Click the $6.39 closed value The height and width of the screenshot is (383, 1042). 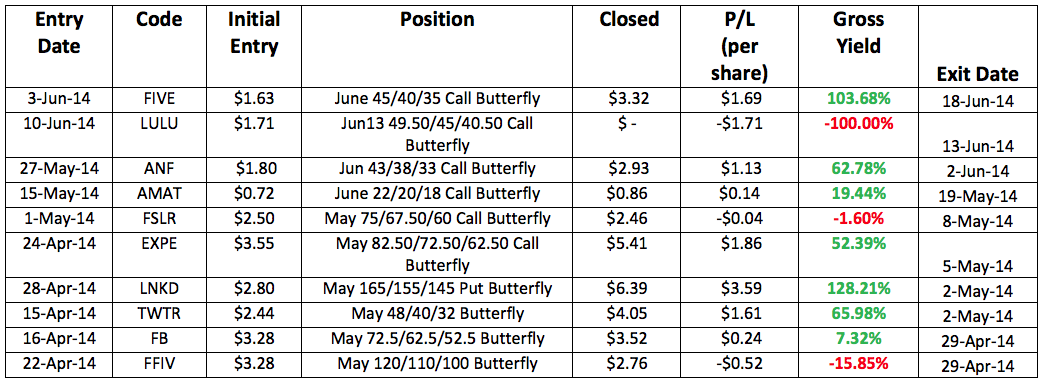[x=629, y=289]
